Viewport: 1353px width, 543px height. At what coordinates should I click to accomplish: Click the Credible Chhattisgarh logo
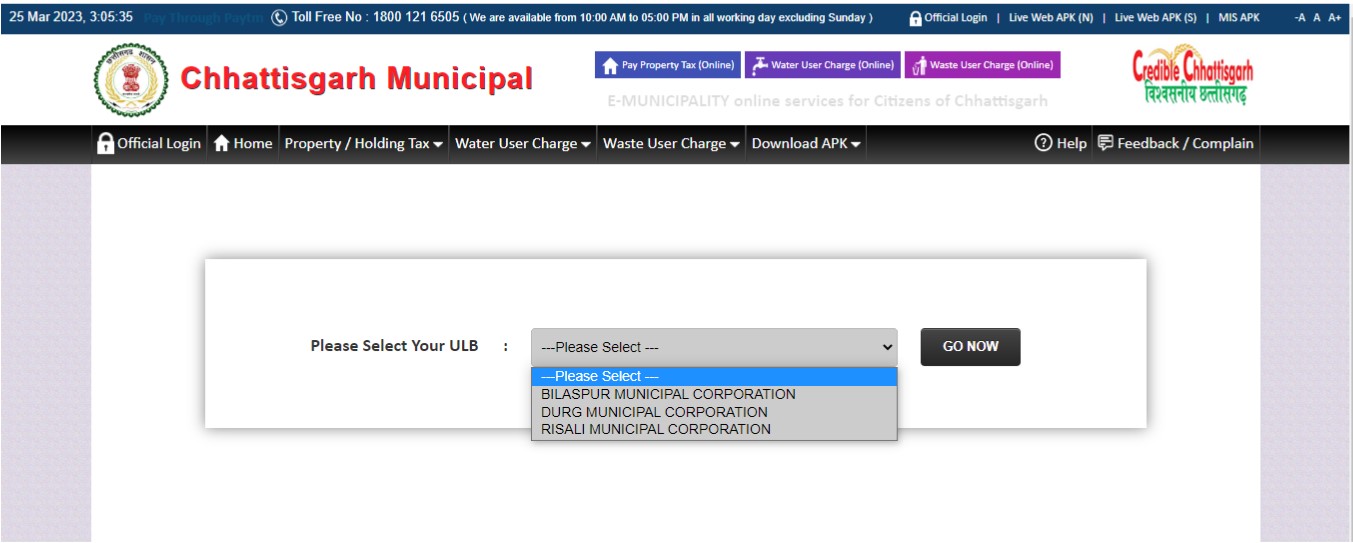click(x=1192, y=76)
